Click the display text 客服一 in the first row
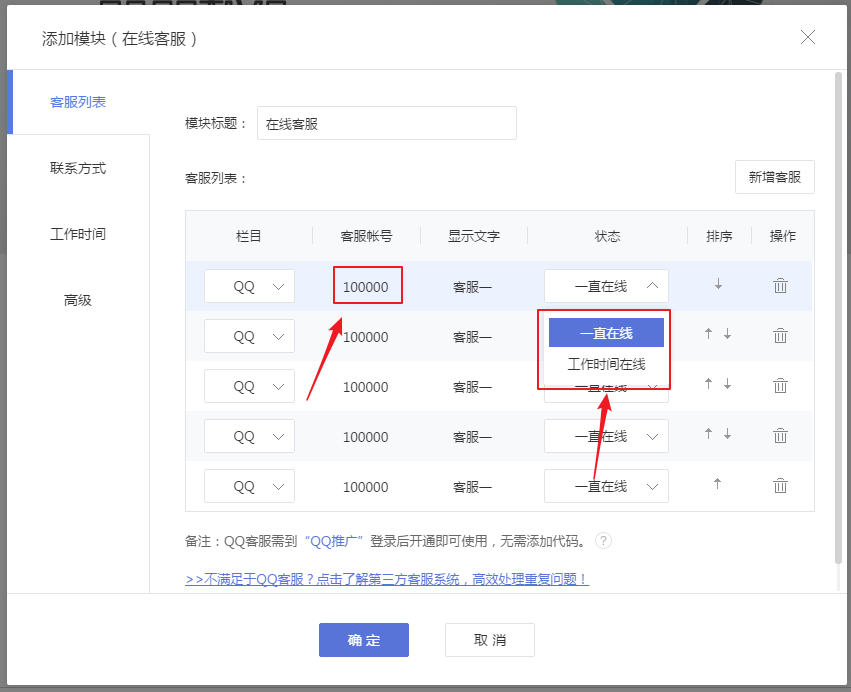This screenshot has width=851, height=692. pyautogui.click(x=473, y=287)
